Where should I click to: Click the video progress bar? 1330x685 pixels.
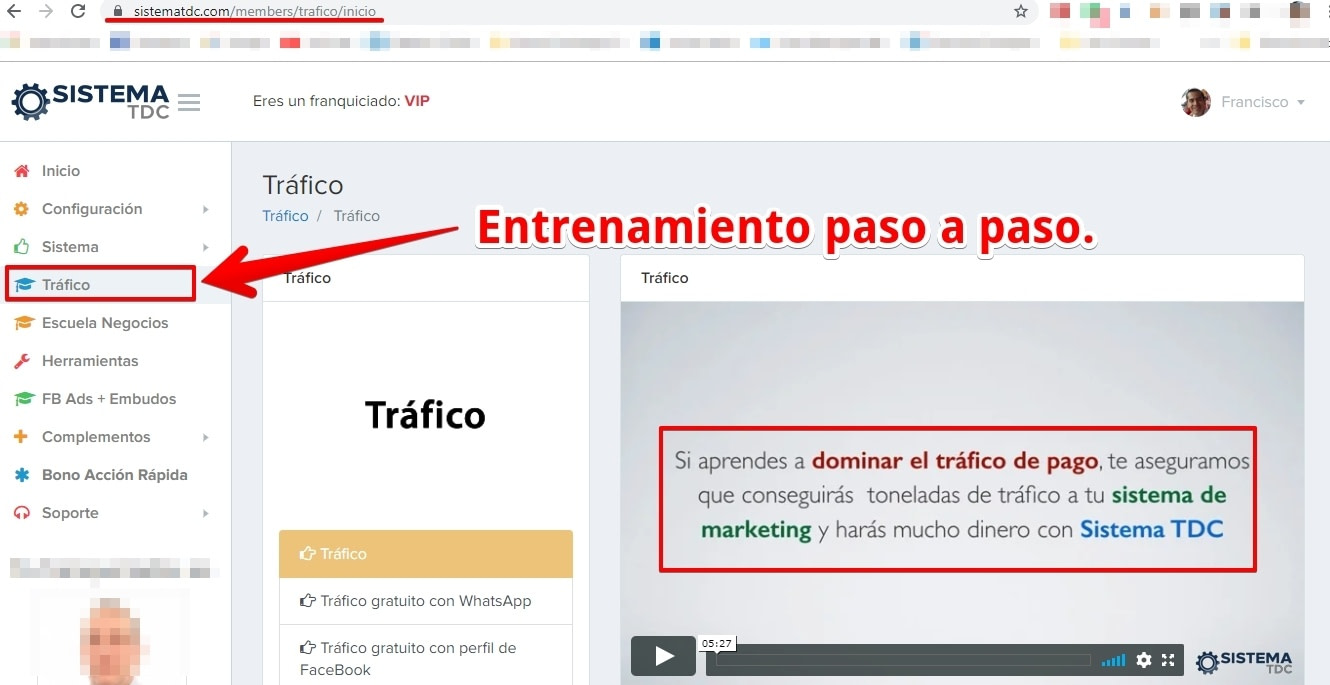coord(903,660)
